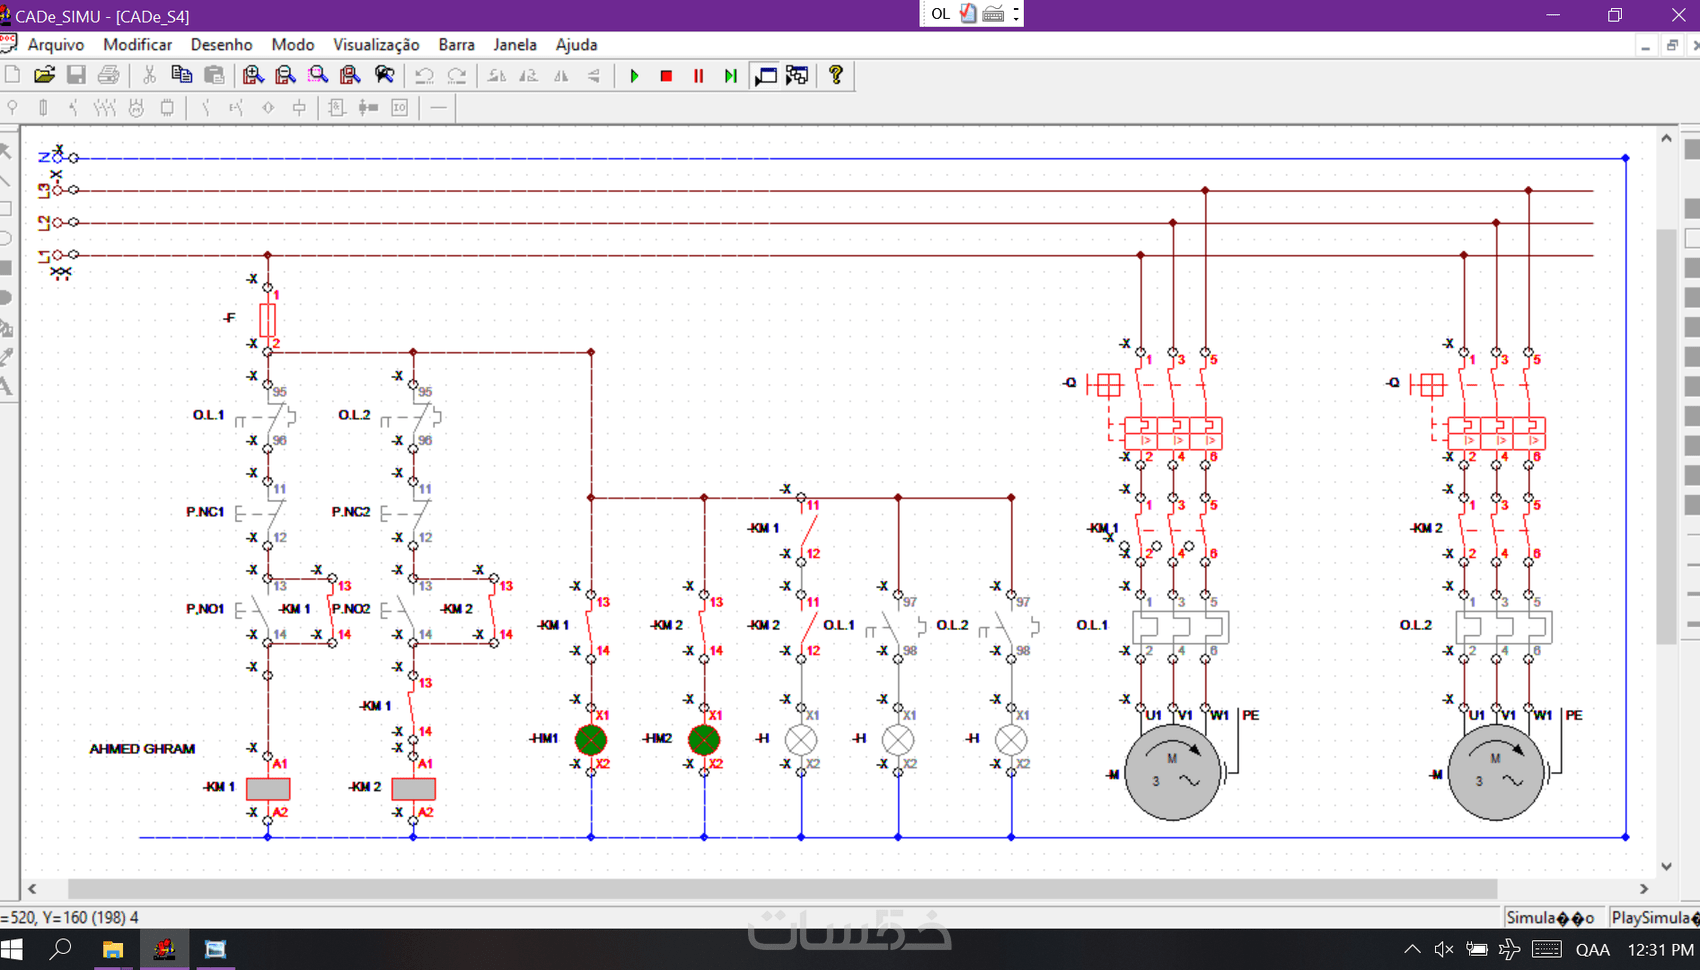1700x970 pixels.
Task: Open the ladder contact component category
Action: point(368,107)
